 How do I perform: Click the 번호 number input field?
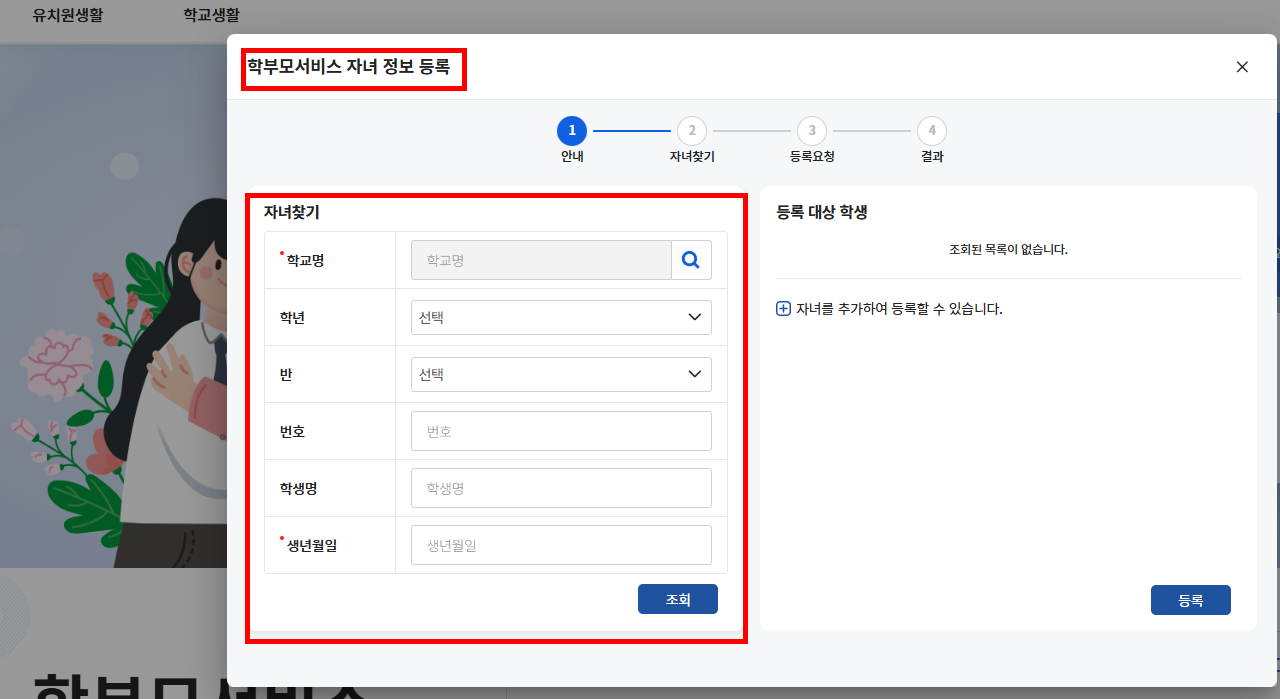(561, 431)
